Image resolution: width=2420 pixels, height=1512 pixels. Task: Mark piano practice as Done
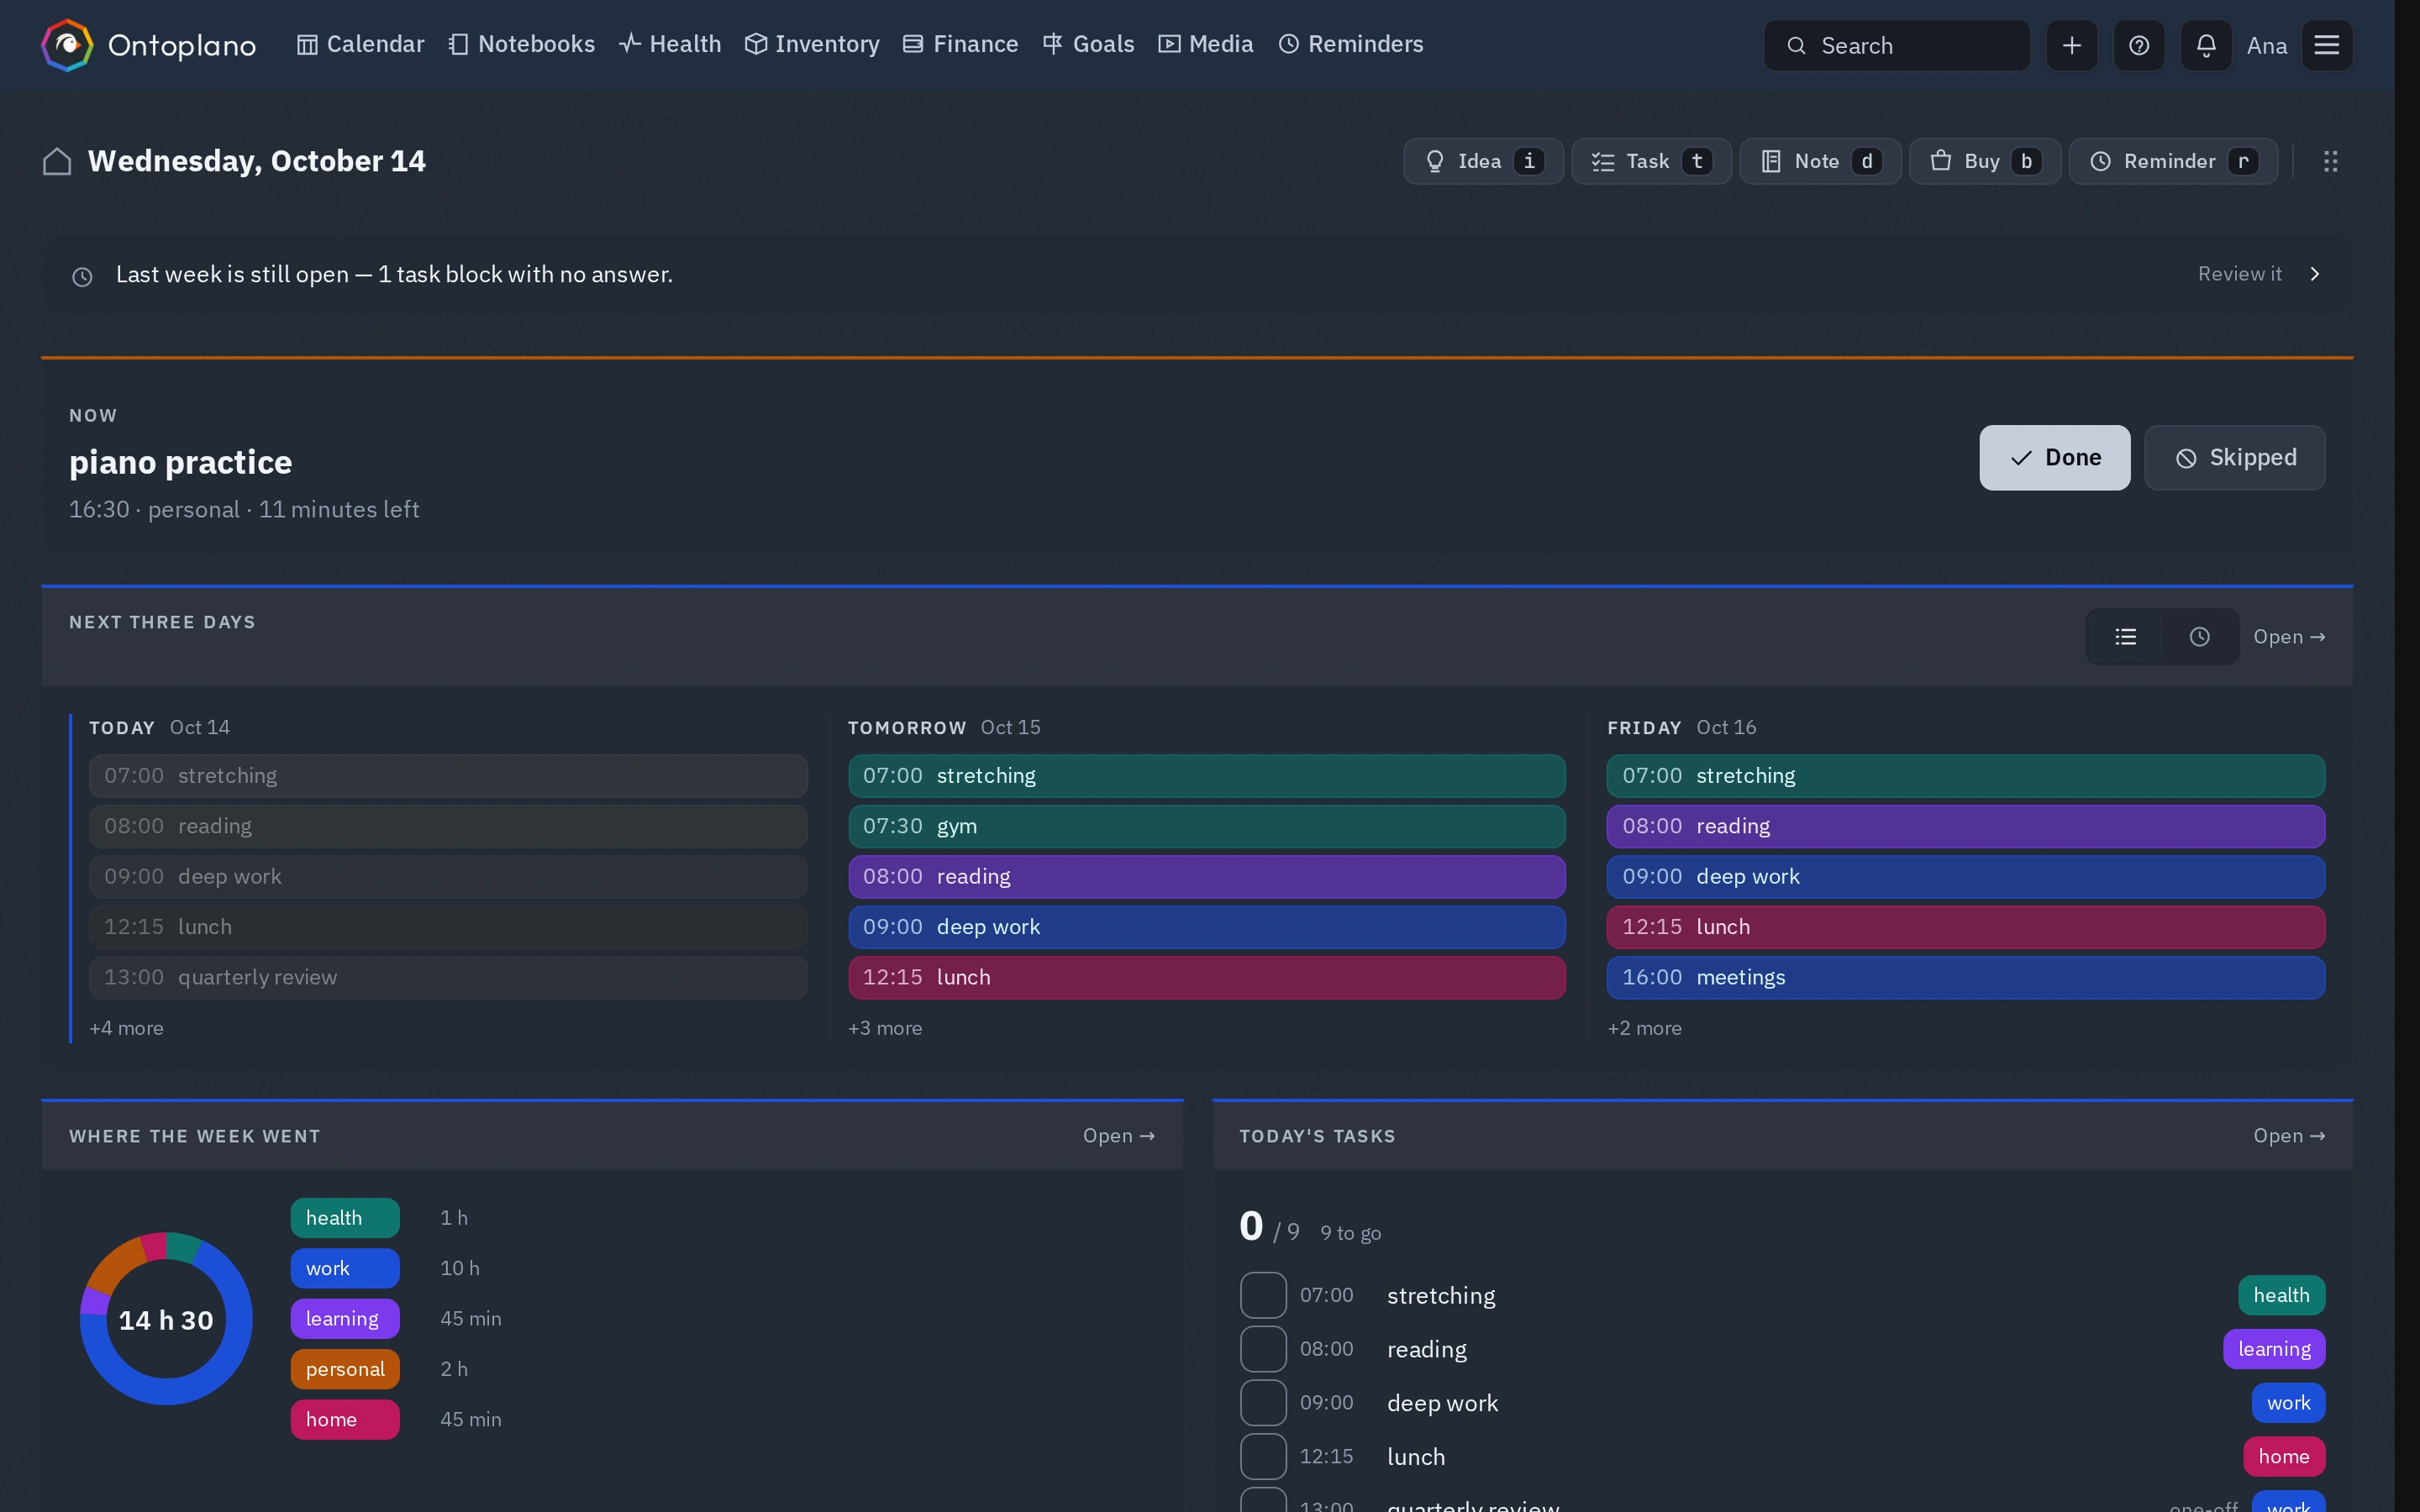pos(2054,458)
